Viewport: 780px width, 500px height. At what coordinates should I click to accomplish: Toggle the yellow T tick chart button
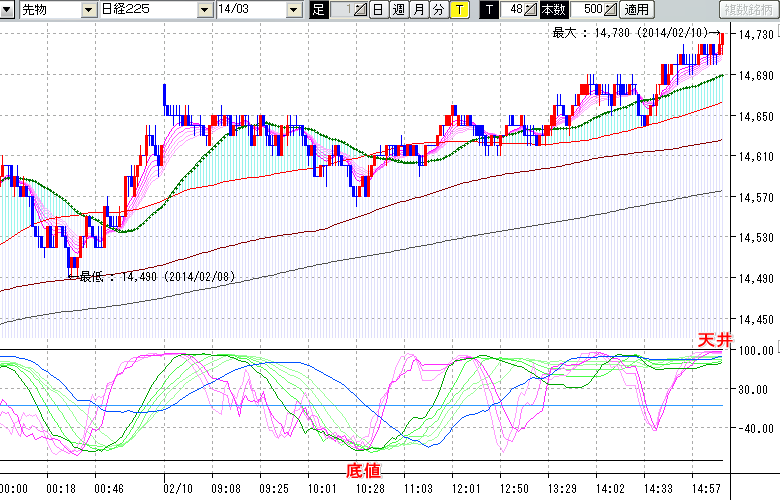(459, 10)
